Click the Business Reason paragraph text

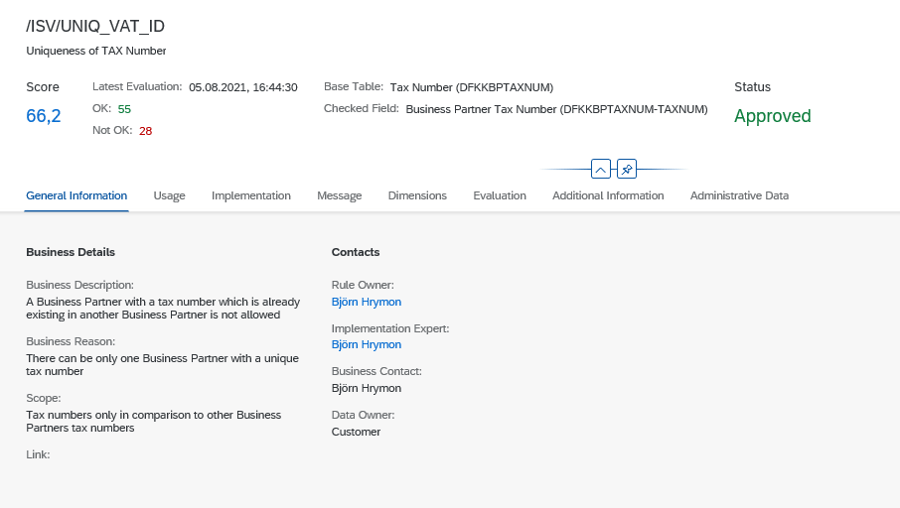point(162,364)
